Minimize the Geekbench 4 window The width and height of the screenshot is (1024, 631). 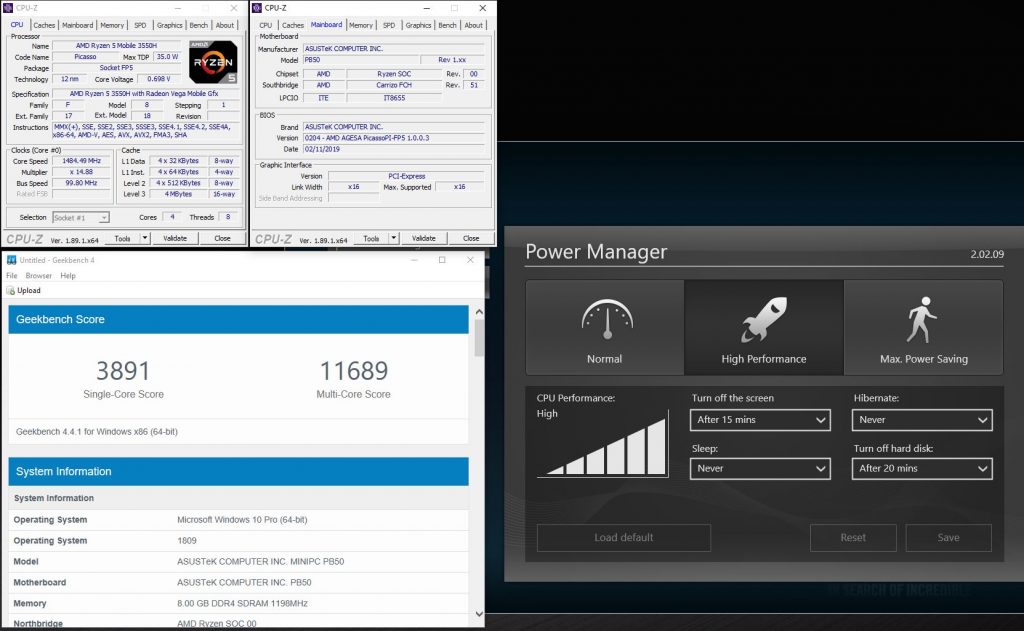(413, 260)
